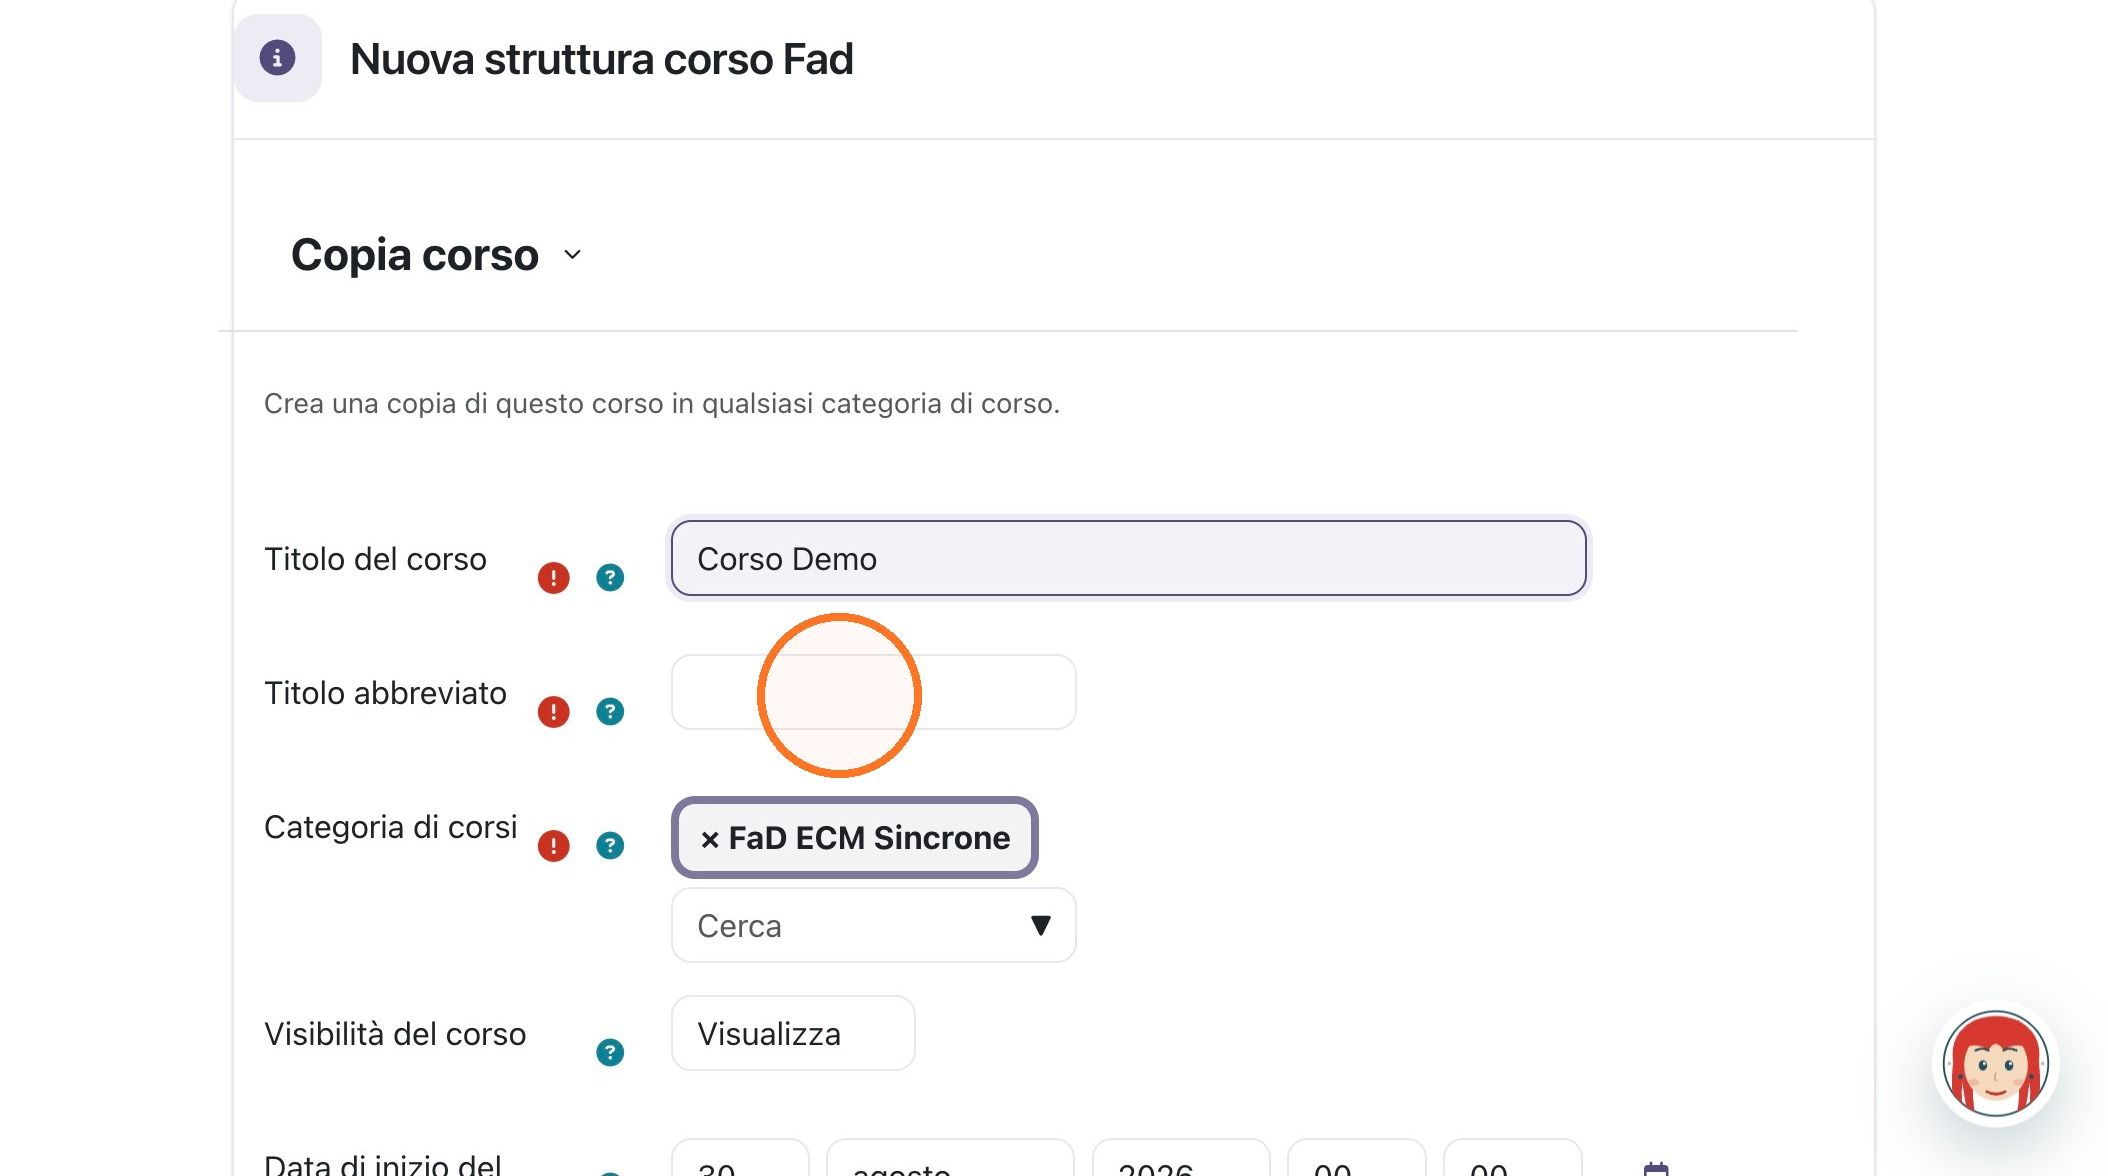This screenshot has width=2108, height=1176.
Task: Expand the Cerca category dropdown arrow
Action: pyautogui.click(x=1040, y=925)
